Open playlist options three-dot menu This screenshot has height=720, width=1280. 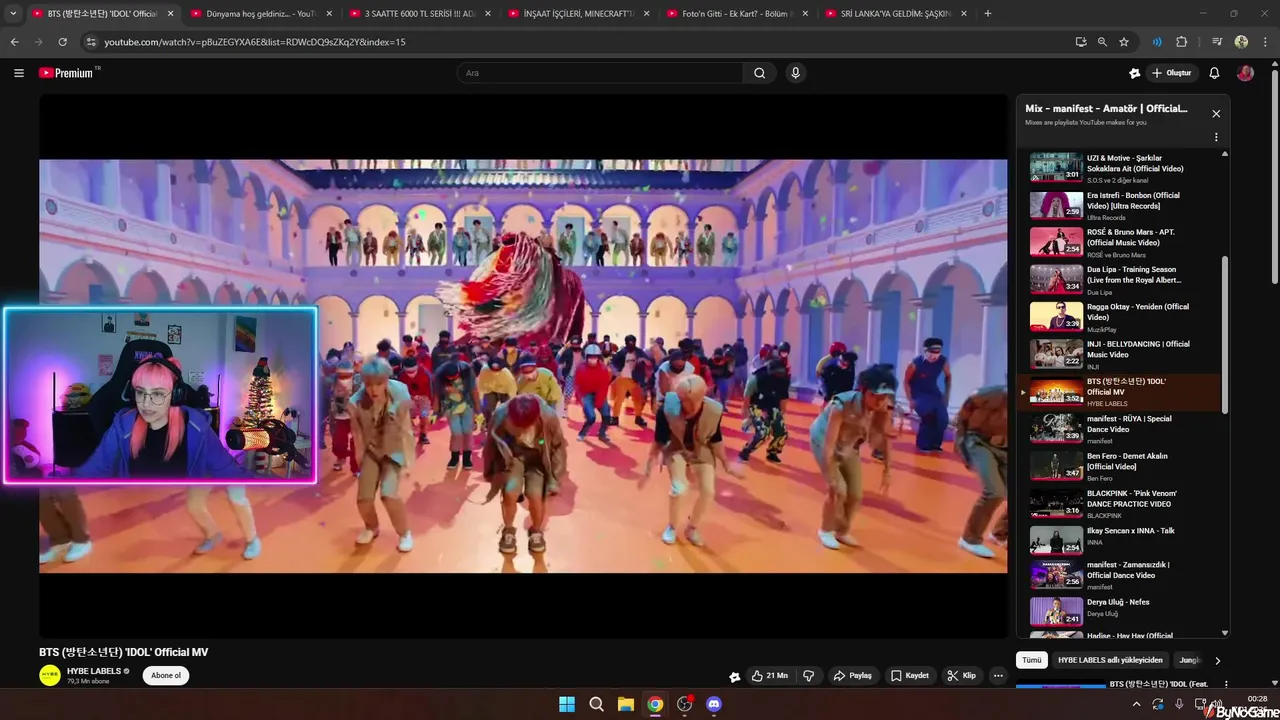pyautogui.click(x=1216, y=137)
